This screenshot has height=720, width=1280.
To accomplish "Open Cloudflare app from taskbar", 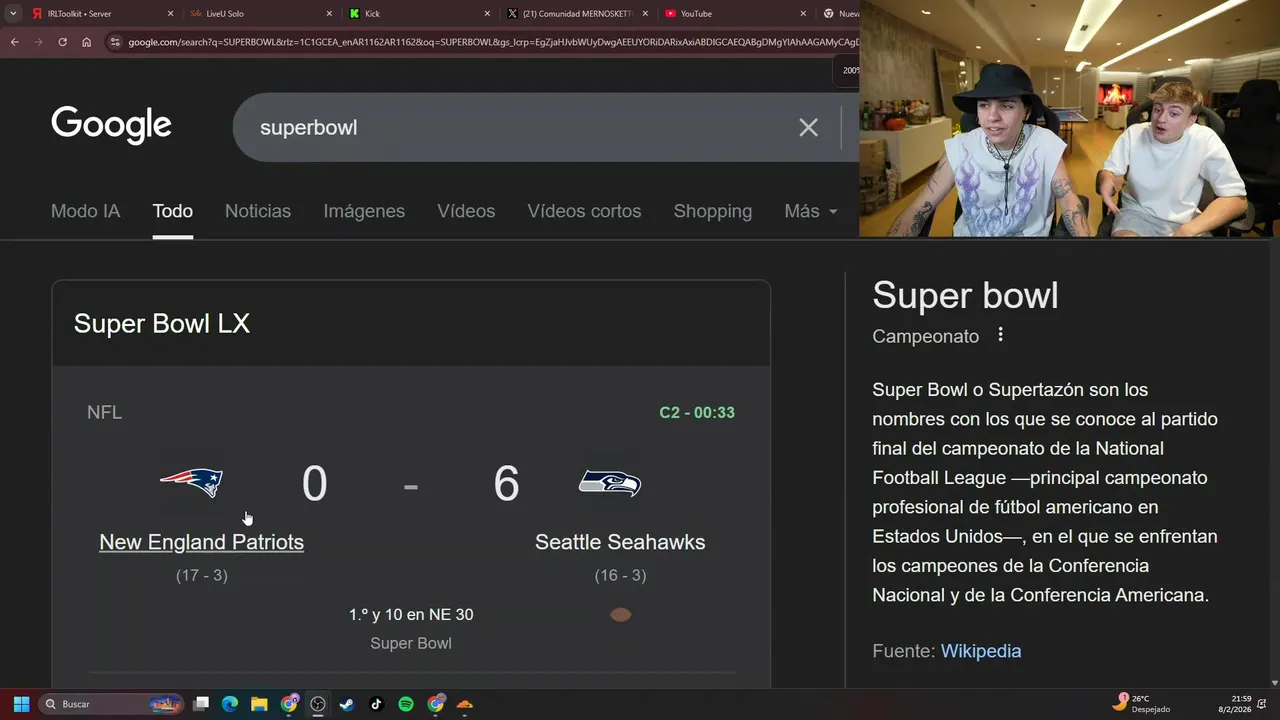I will coord(464,704).
